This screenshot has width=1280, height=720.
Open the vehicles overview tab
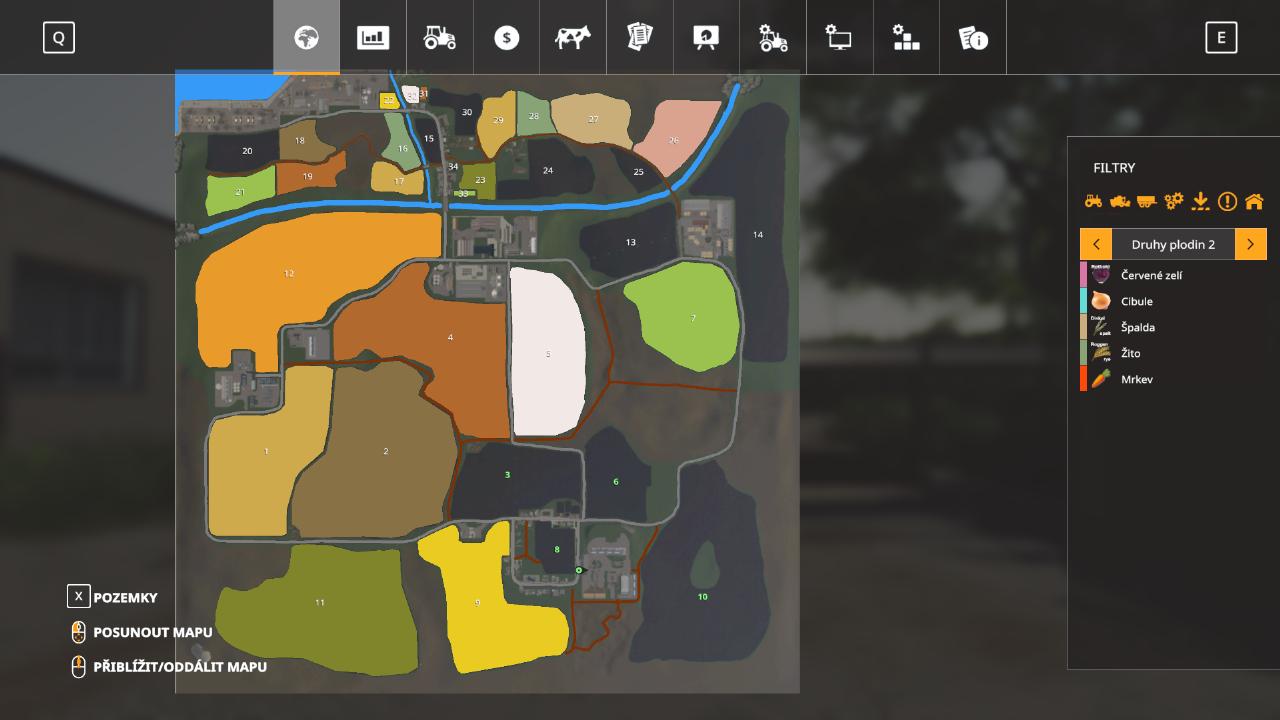coord(440,38)
